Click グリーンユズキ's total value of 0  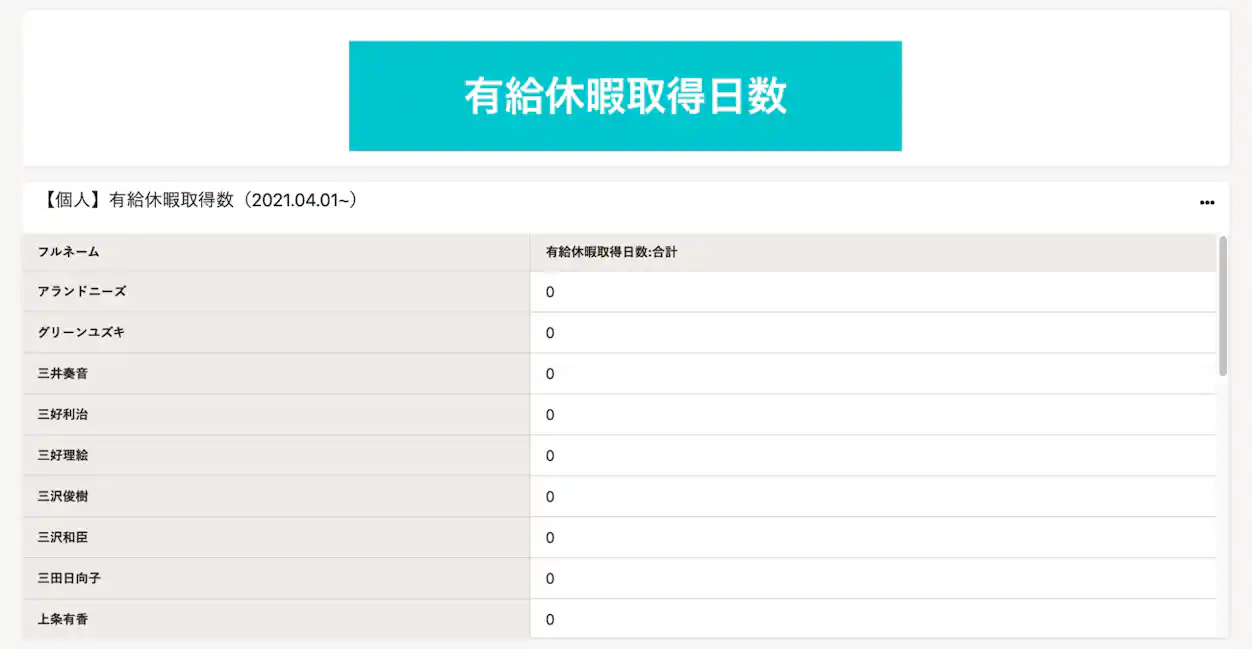coord(548,332)
